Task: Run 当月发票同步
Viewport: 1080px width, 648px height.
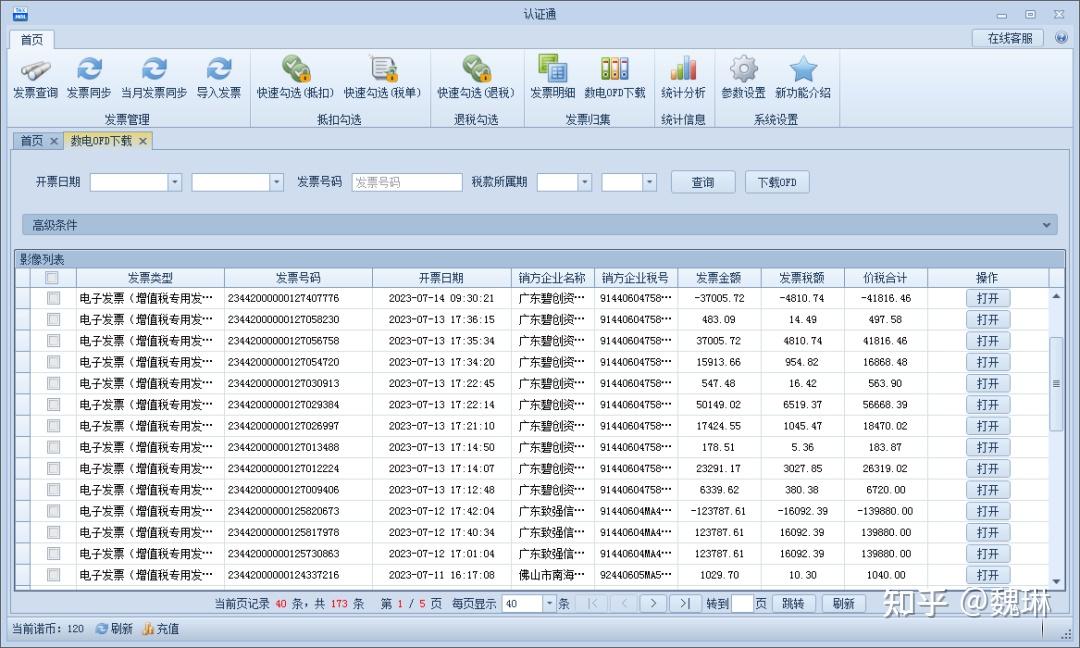Action: click(154, 78)
